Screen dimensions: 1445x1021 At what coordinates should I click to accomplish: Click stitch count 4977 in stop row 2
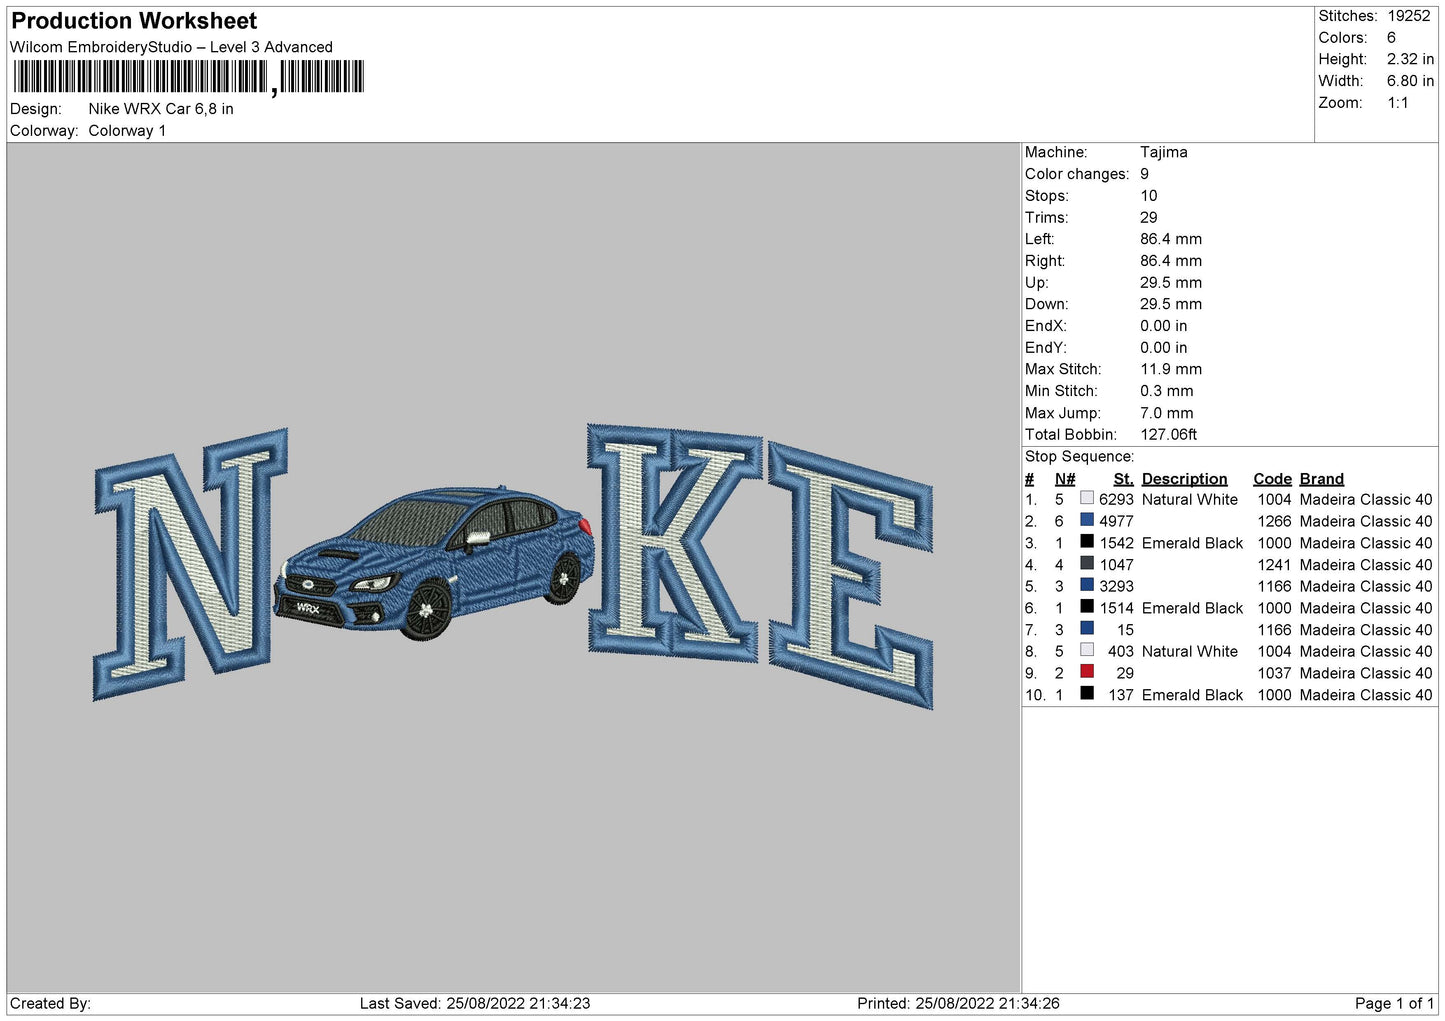pyautogui.click(x=1116, y=522)
